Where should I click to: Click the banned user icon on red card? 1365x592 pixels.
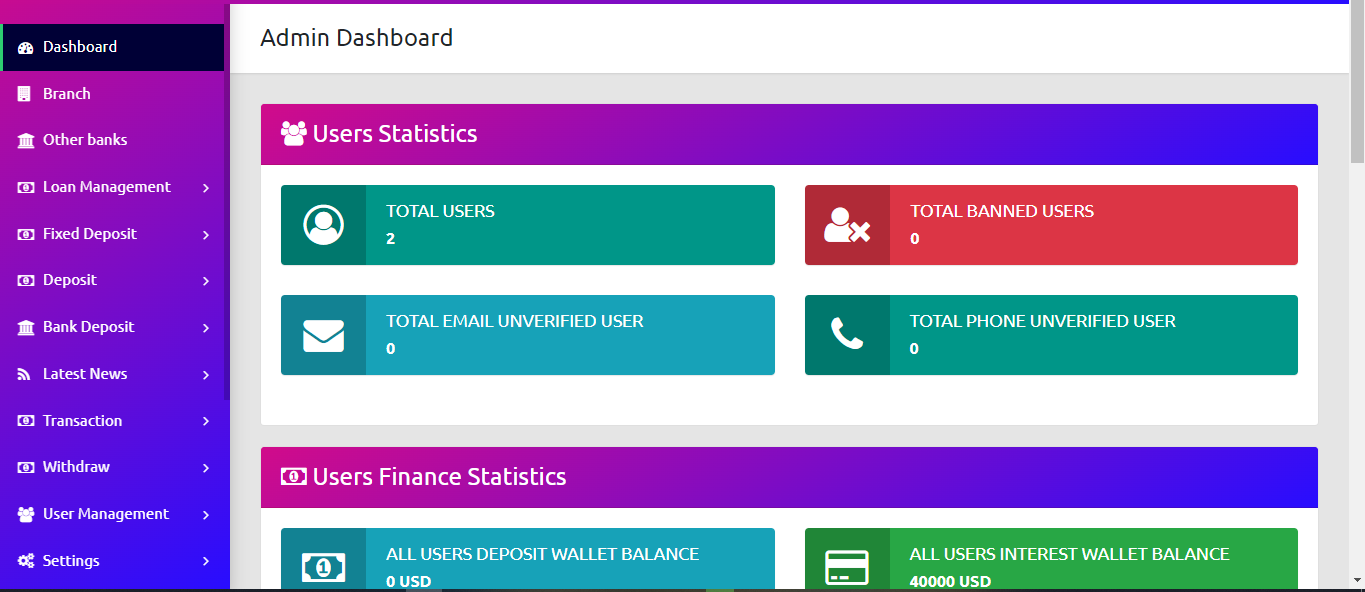pyautogui.click(x=846, y=224)
